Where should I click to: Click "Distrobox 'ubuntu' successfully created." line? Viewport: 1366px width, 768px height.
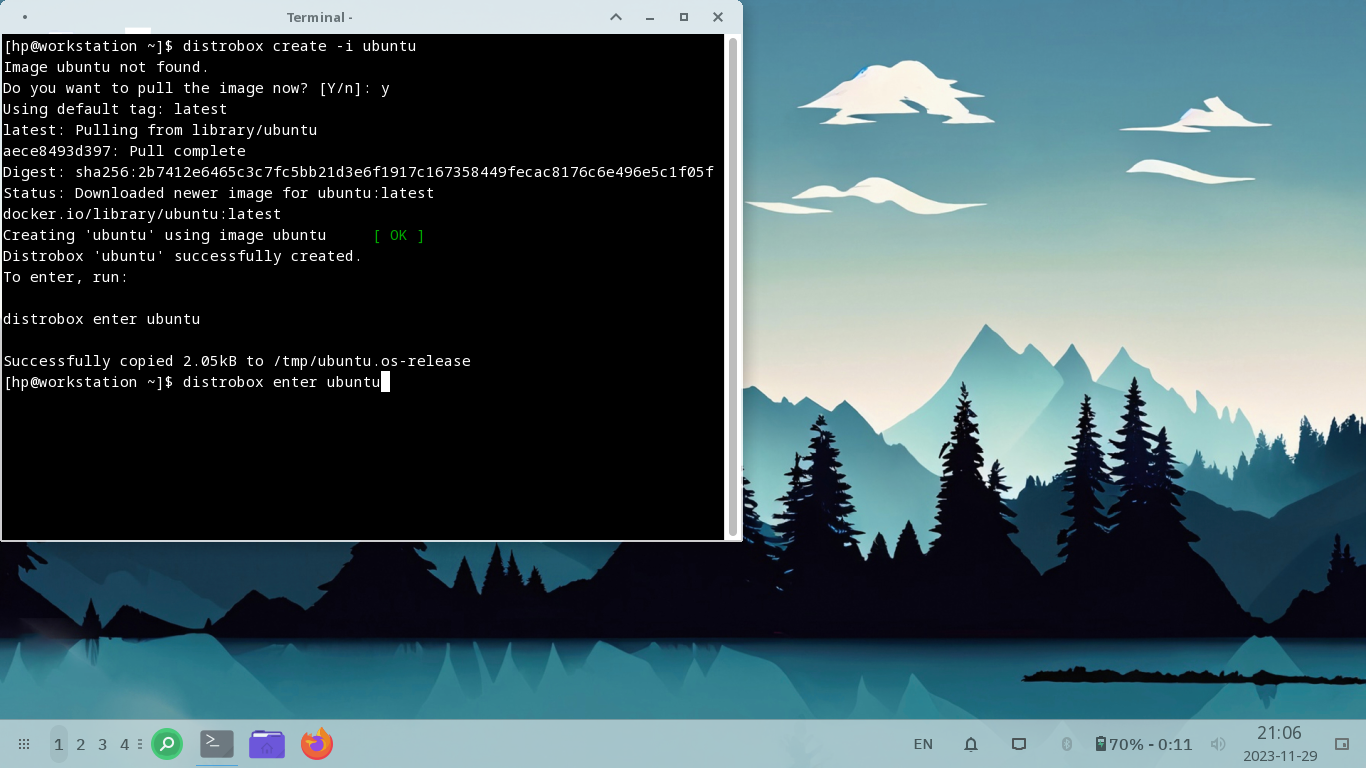coord(183,256)
